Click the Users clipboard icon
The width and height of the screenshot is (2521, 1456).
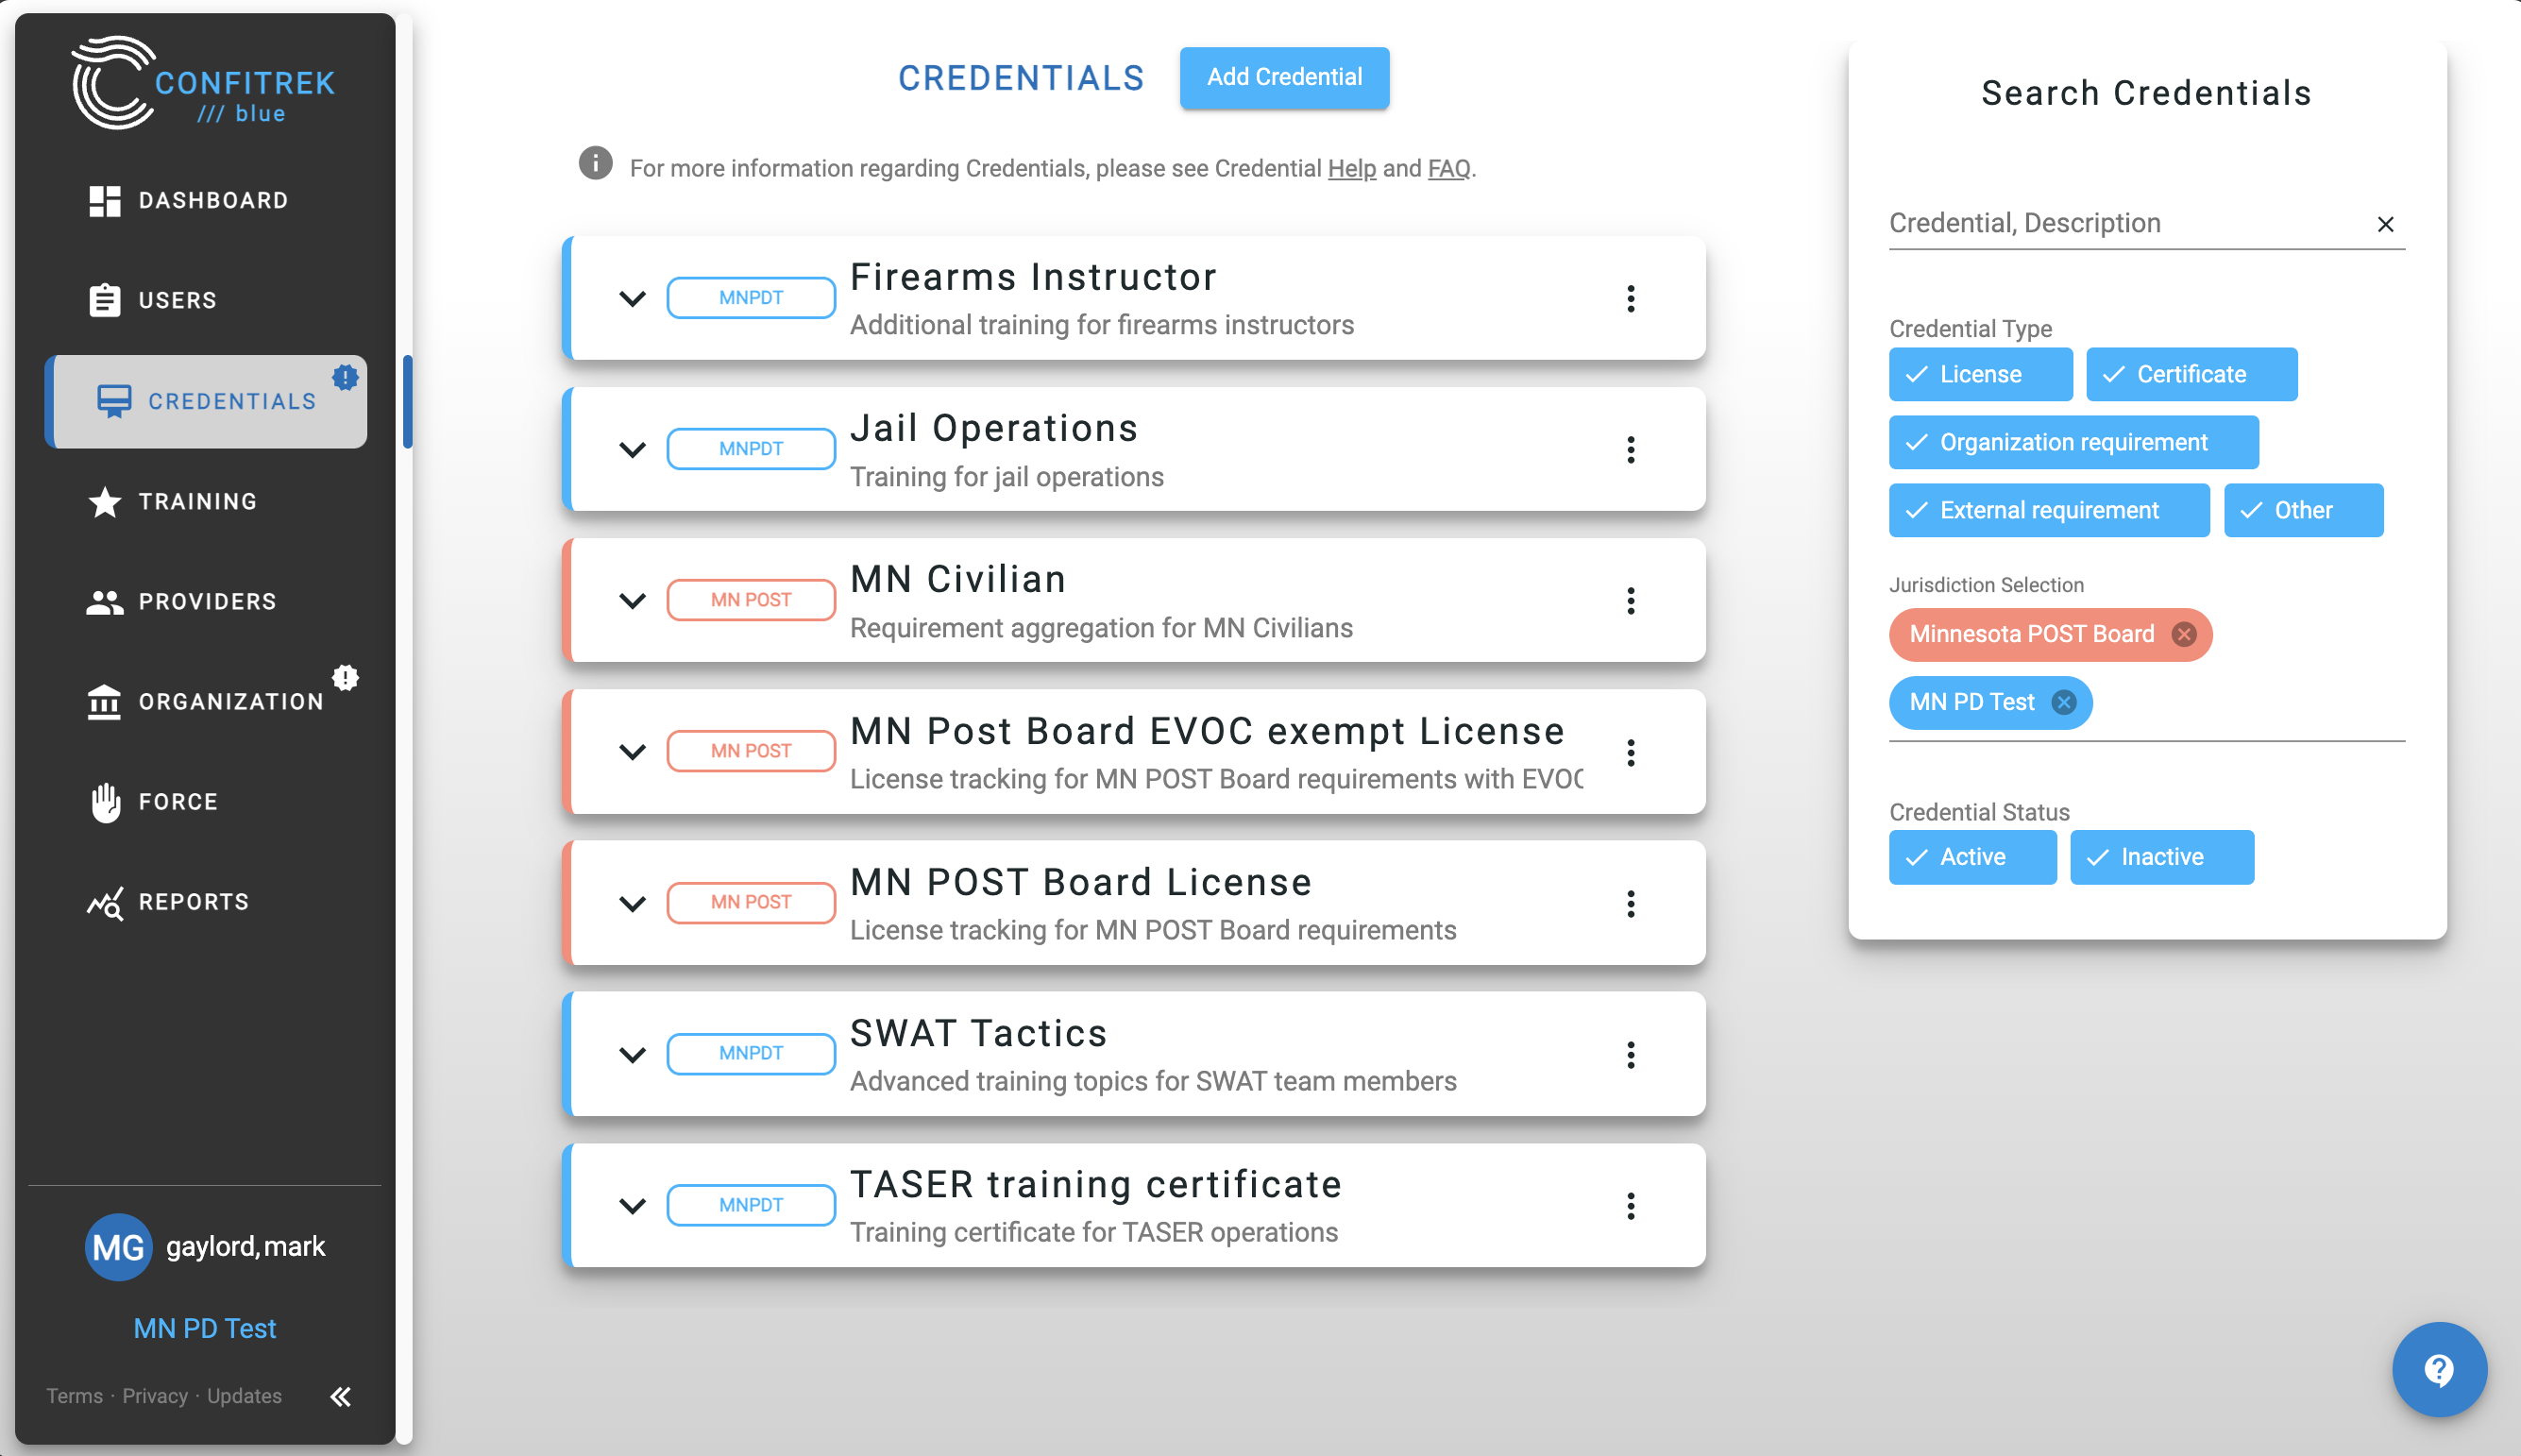(105, 300)
